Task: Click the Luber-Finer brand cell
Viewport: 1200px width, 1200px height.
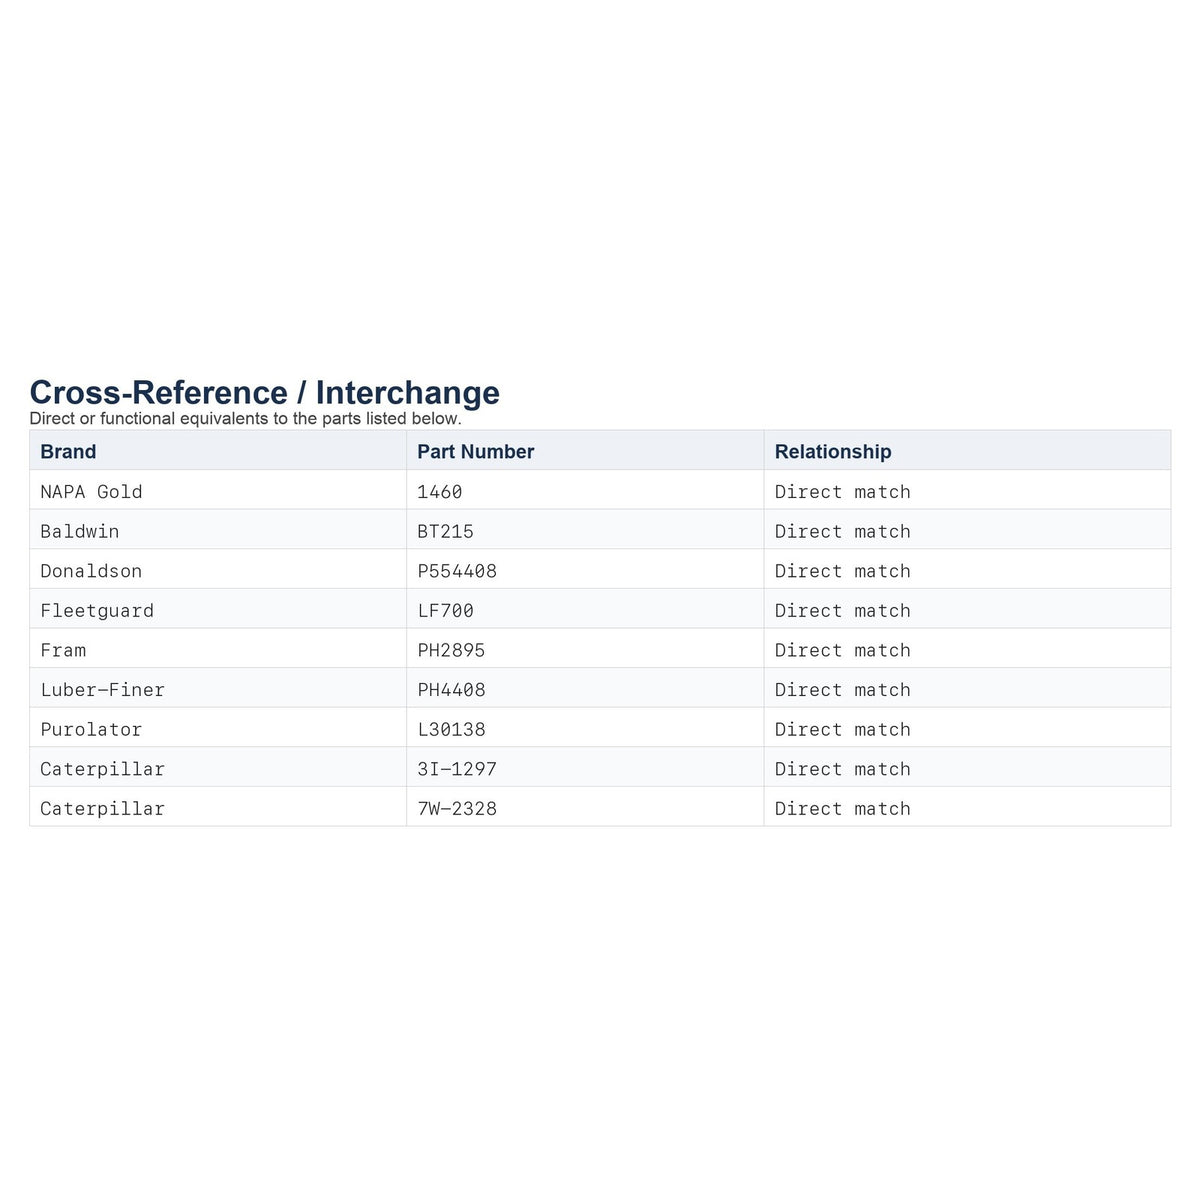Action: pyautogui.click(x=102, y=690)
